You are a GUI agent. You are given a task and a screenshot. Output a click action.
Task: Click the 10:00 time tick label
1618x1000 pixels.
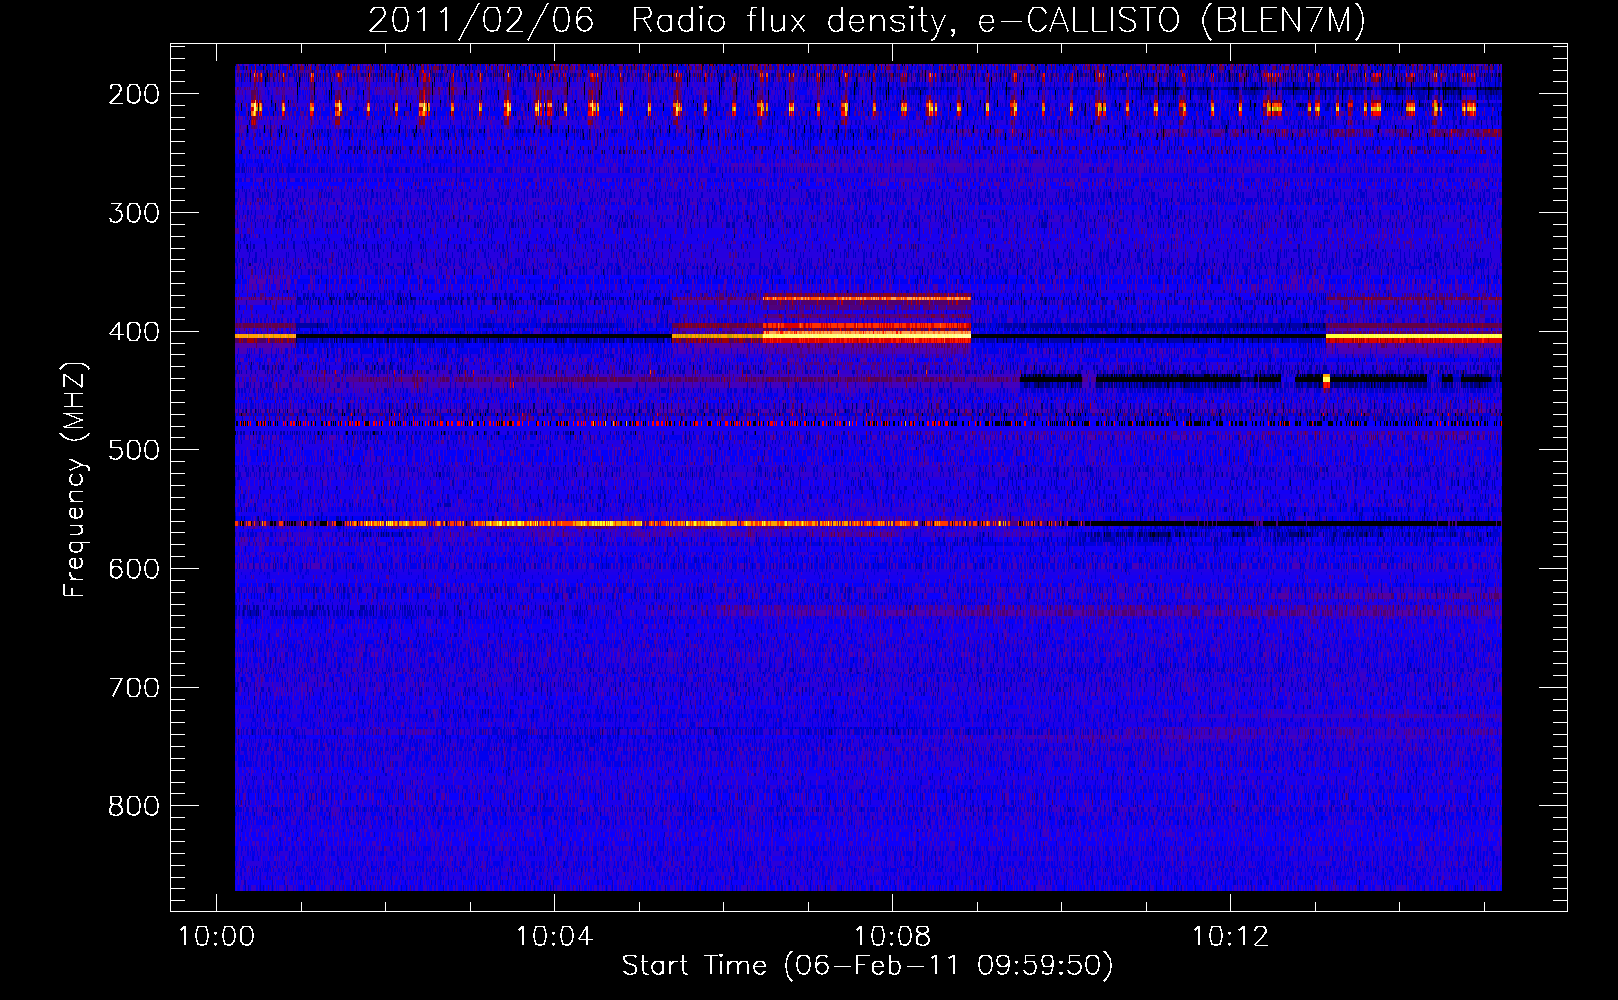pos(217,937)
